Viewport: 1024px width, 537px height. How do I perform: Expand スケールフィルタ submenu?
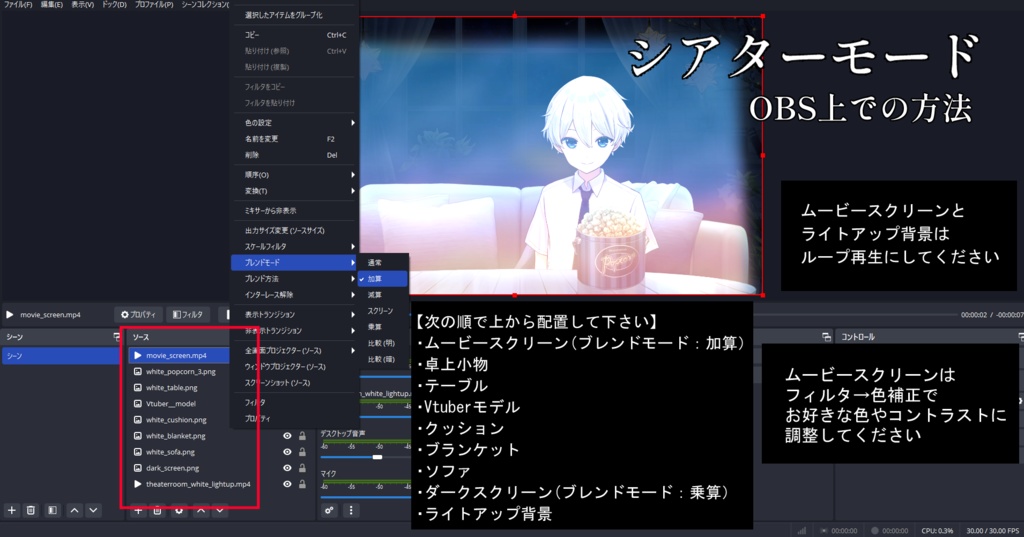[295, 247]
